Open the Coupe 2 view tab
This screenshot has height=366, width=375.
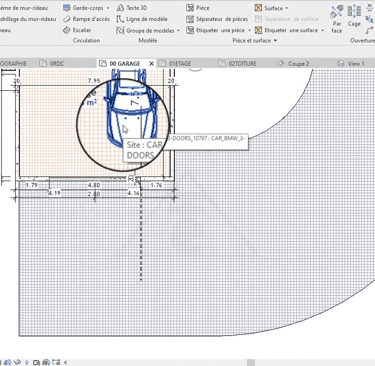coord(294,63)
